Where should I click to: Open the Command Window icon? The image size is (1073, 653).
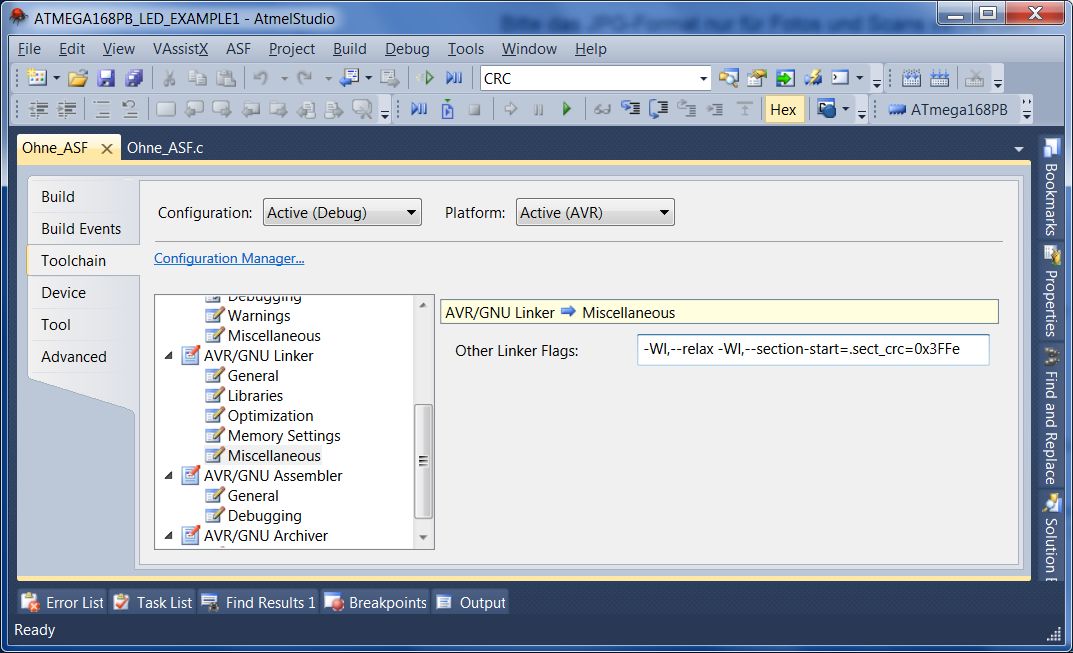tap(840, 78)
